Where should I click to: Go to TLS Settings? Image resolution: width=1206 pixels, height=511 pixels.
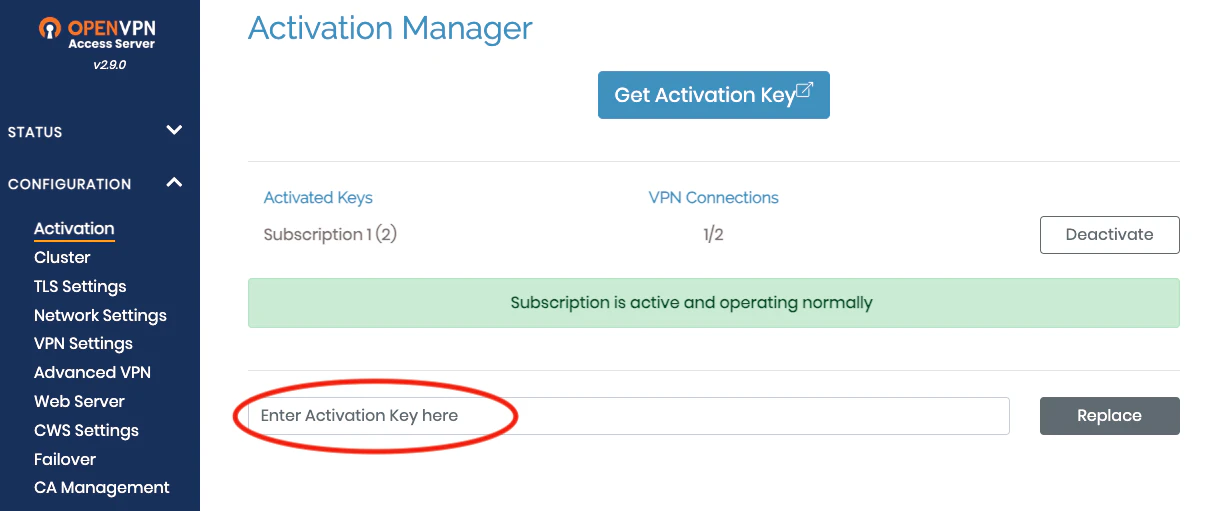[80, 286]
